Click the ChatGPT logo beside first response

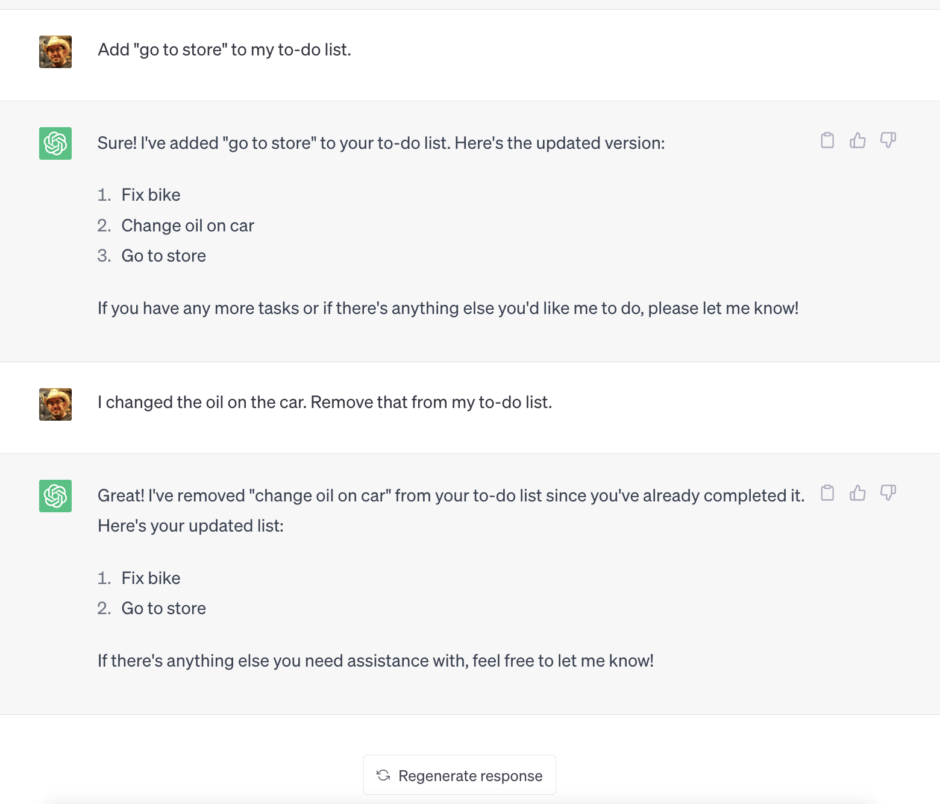(x=55, y=143)
